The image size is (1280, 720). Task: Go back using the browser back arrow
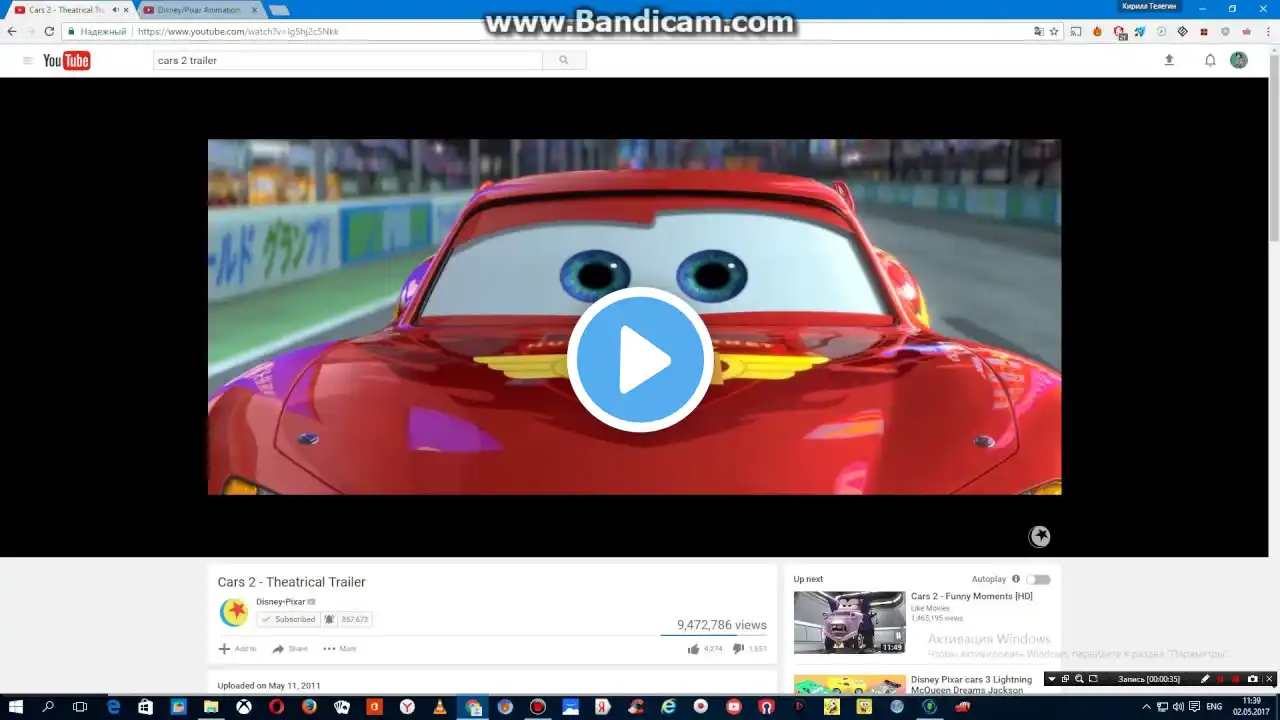[x=12, y=31]
